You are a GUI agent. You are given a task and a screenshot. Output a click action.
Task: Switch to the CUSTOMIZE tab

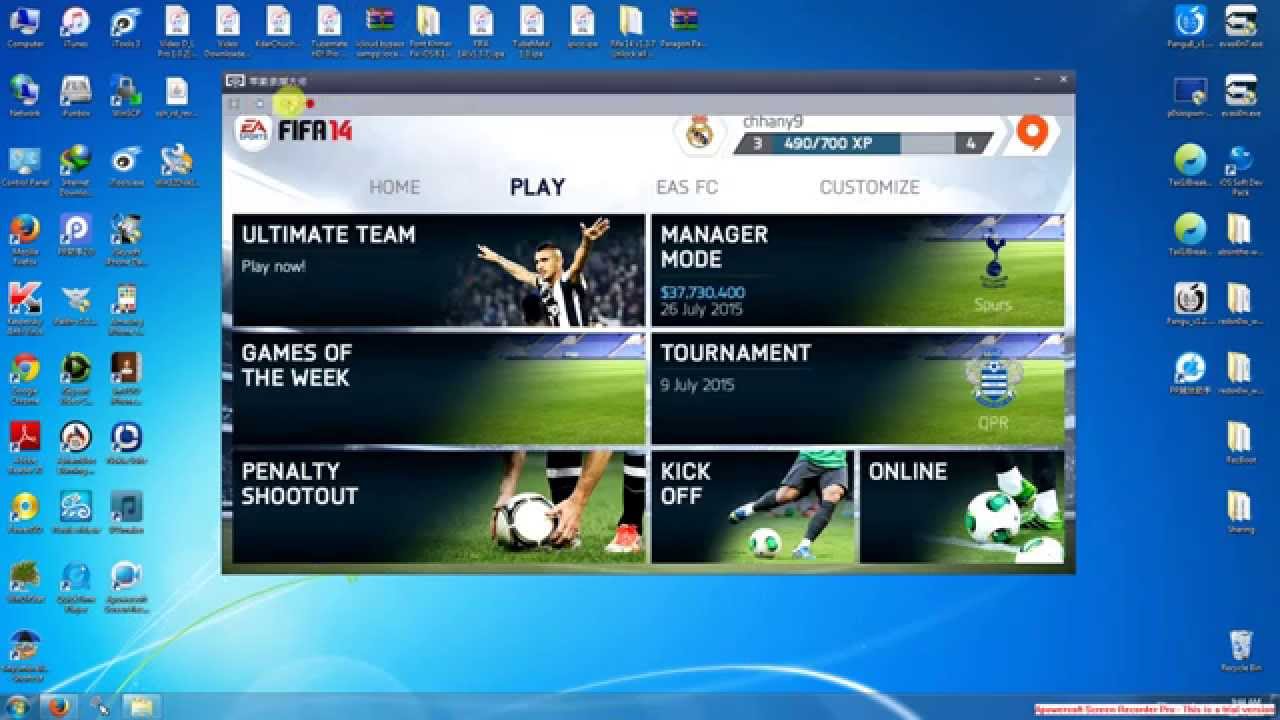[869, 187]
